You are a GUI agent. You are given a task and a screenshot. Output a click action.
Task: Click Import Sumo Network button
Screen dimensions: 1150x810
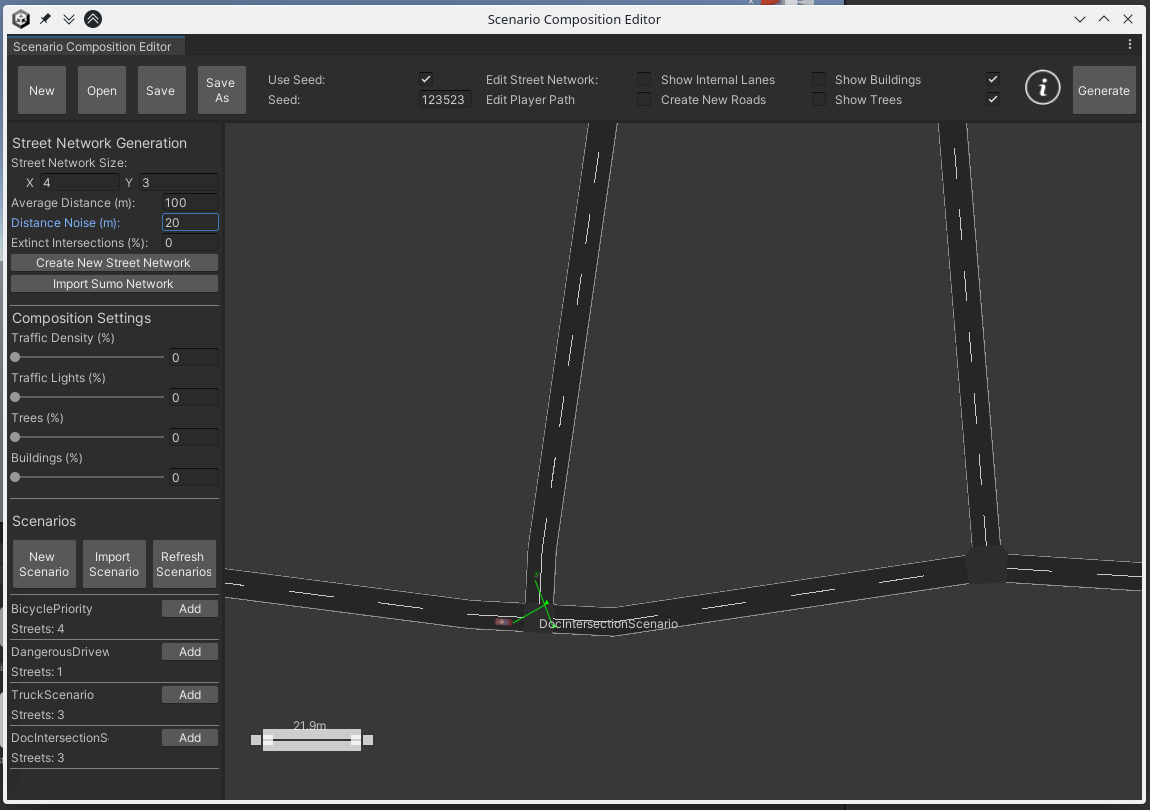click(114, 283)
